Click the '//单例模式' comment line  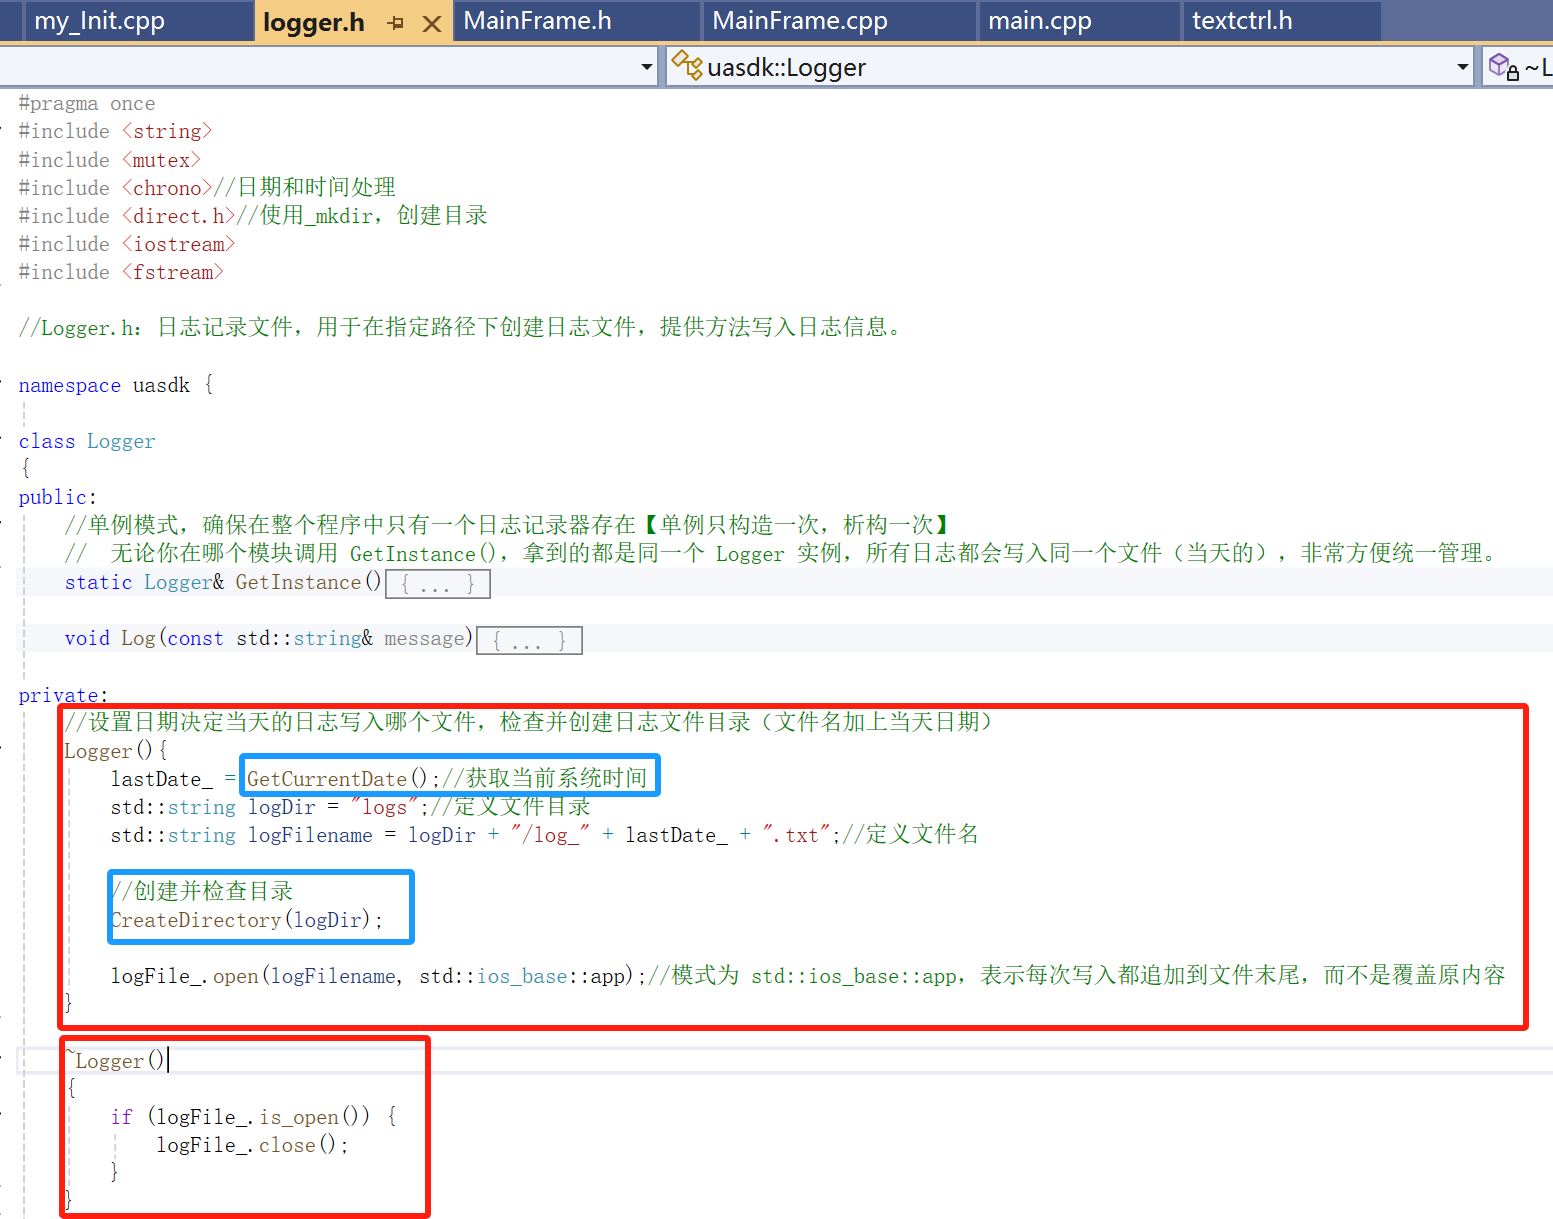pyautogui.click(x=508, y=525)
